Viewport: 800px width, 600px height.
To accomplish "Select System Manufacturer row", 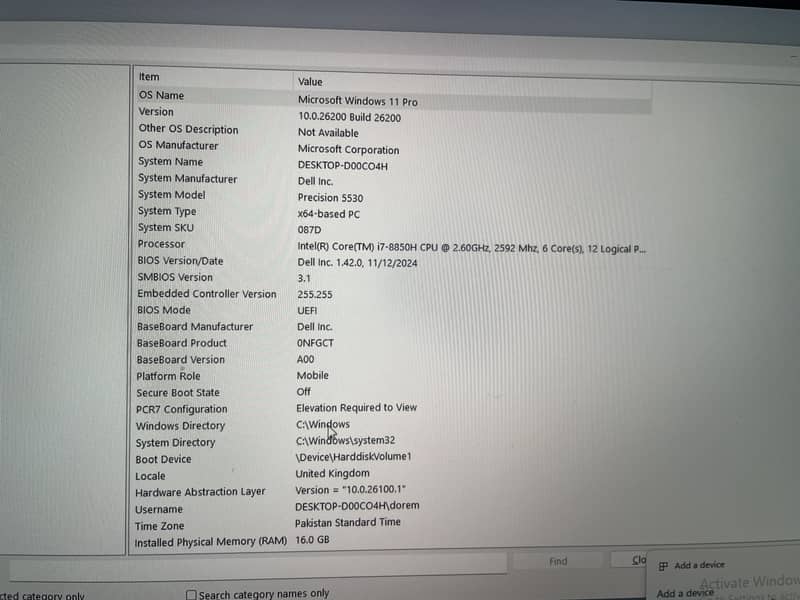I will click(187, 179).
